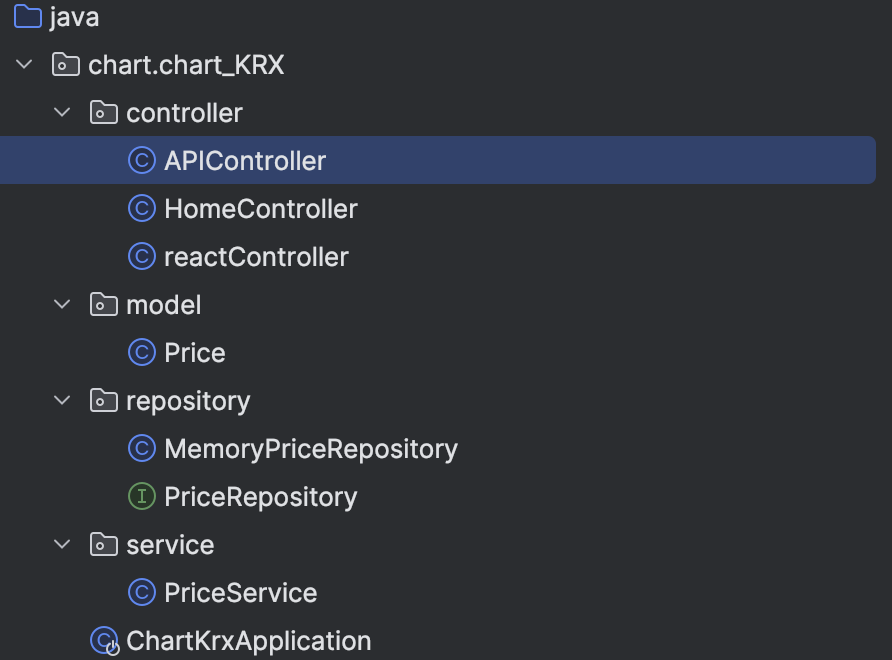Select the MemoryPriceRepository file name

(x=310, y=449)
